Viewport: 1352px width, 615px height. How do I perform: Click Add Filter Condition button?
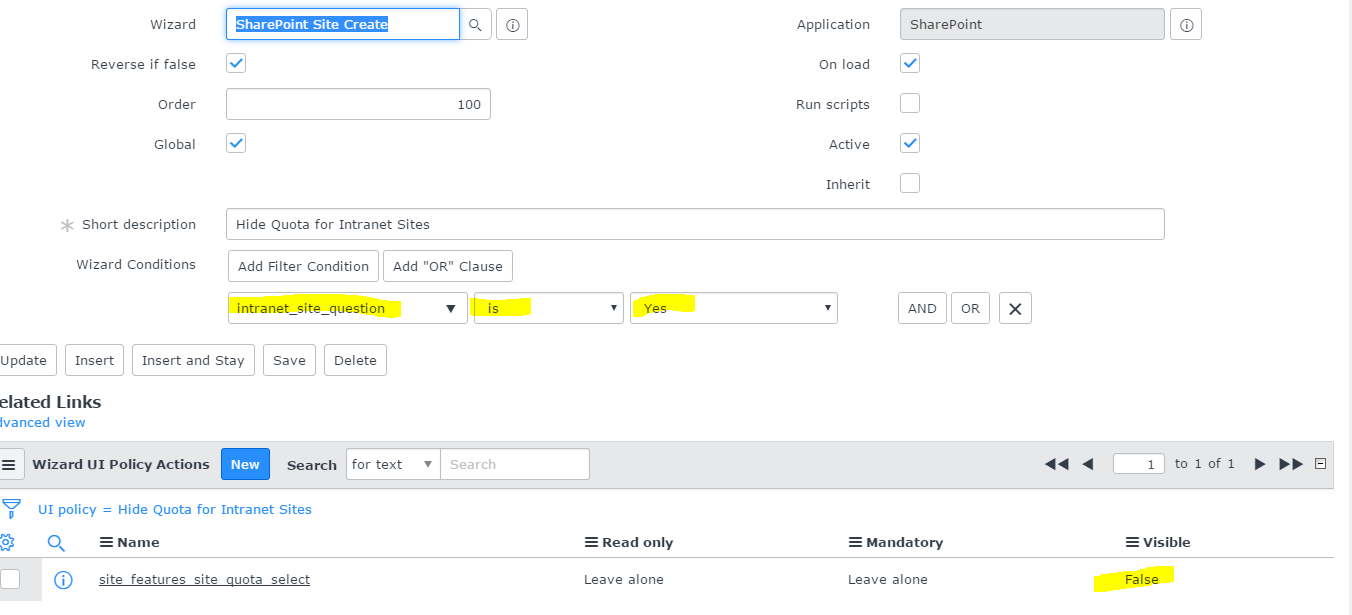(x=303, y=266)
